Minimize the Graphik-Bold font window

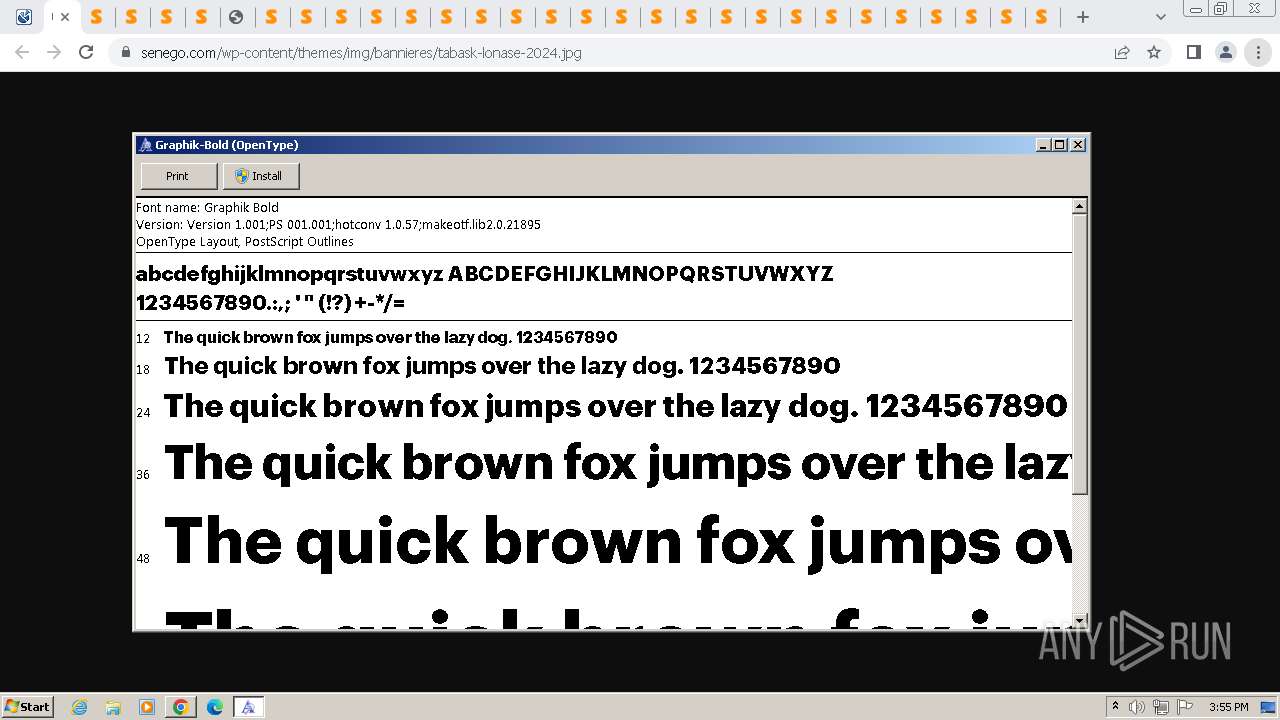click(1044, 145)
